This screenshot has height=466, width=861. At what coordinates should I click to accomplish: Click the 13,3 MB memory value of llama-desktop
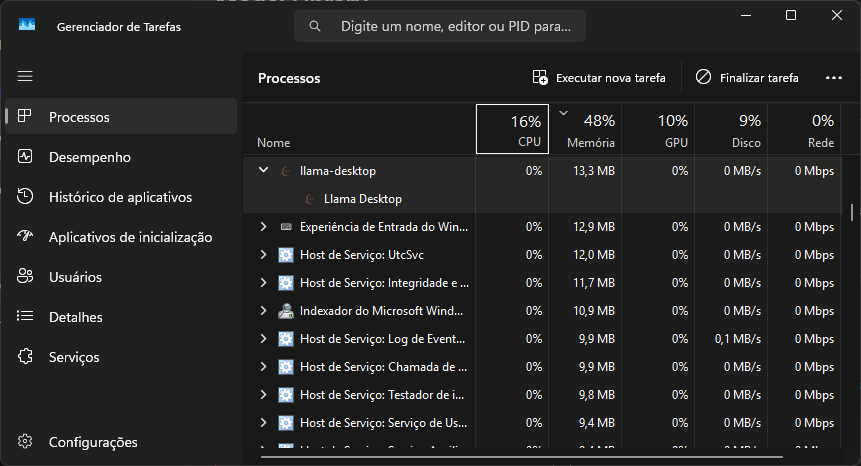click(594, 171)
